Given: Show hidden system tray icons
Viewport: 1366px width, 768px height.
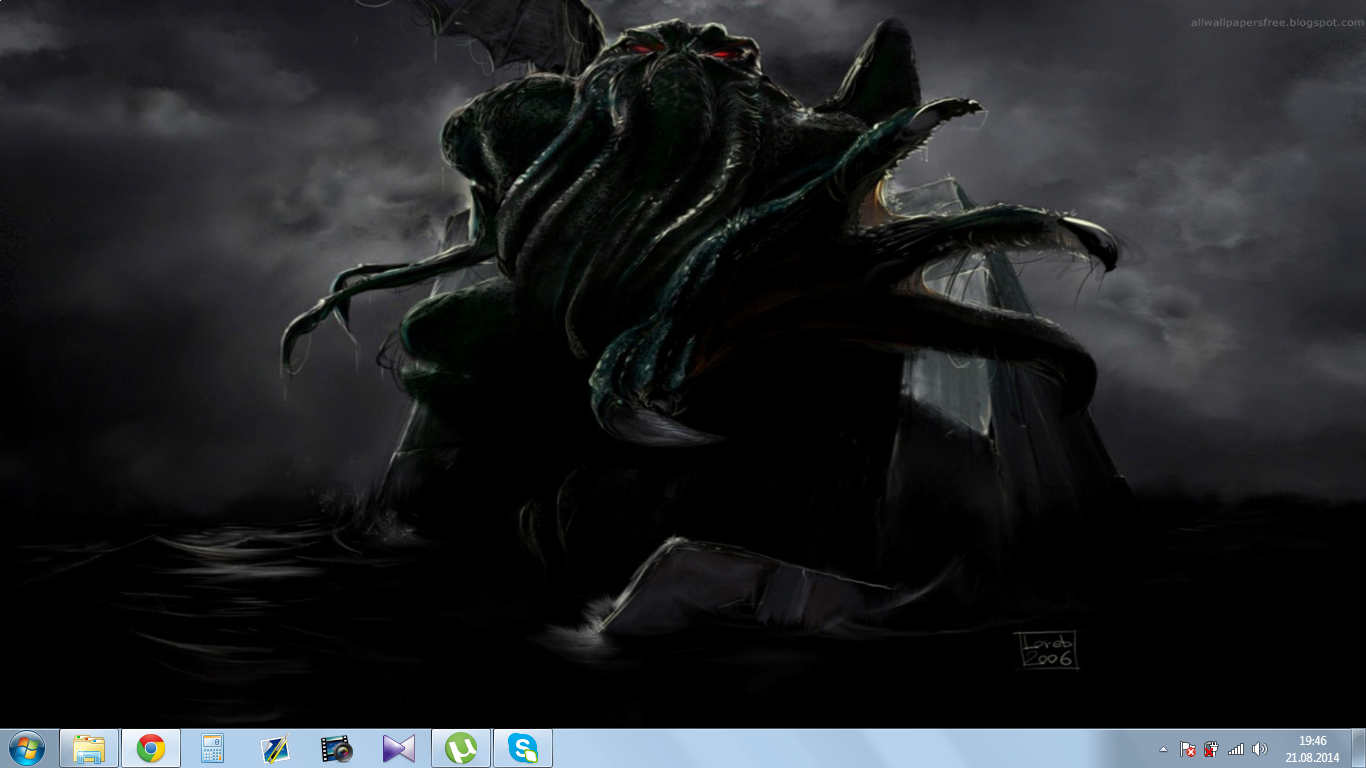Looking at the screenshot, I should click(x=1163, y=749).
